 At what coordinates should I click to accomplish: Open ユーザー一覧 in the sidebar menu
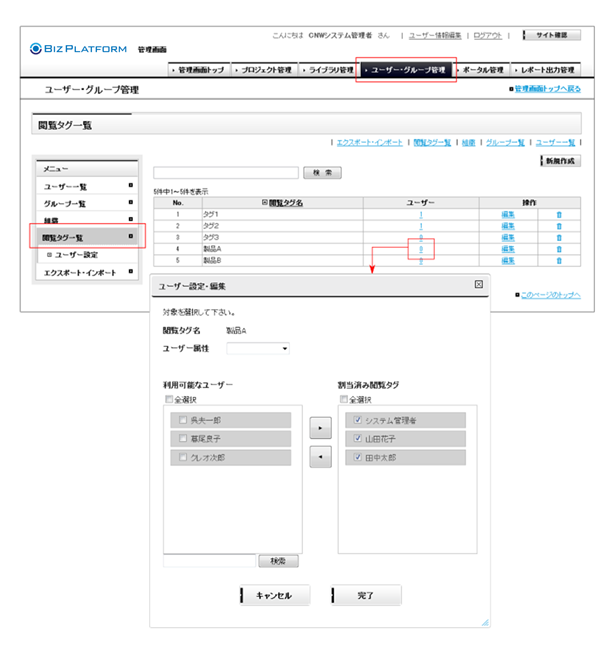pyautogui.click(x=87, y=187)
